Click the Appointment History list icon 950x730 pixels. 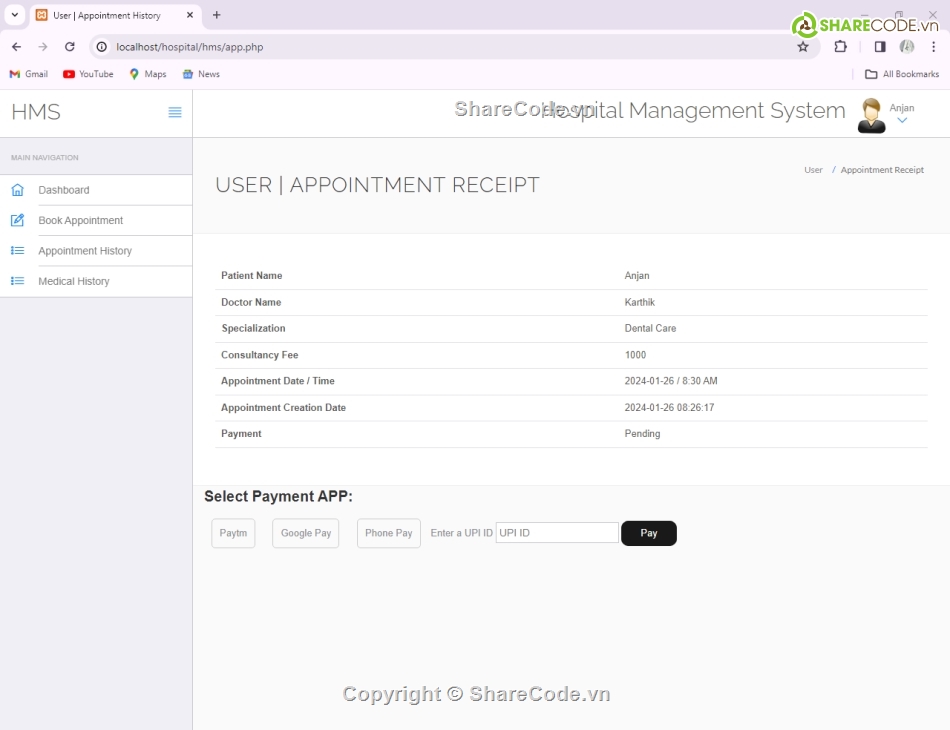click(17, 251)
